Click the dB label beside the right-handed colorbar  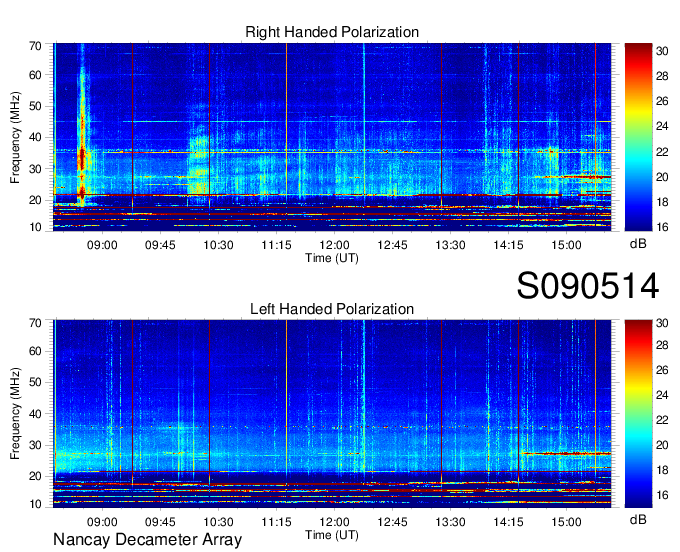(x=638, y=244)
